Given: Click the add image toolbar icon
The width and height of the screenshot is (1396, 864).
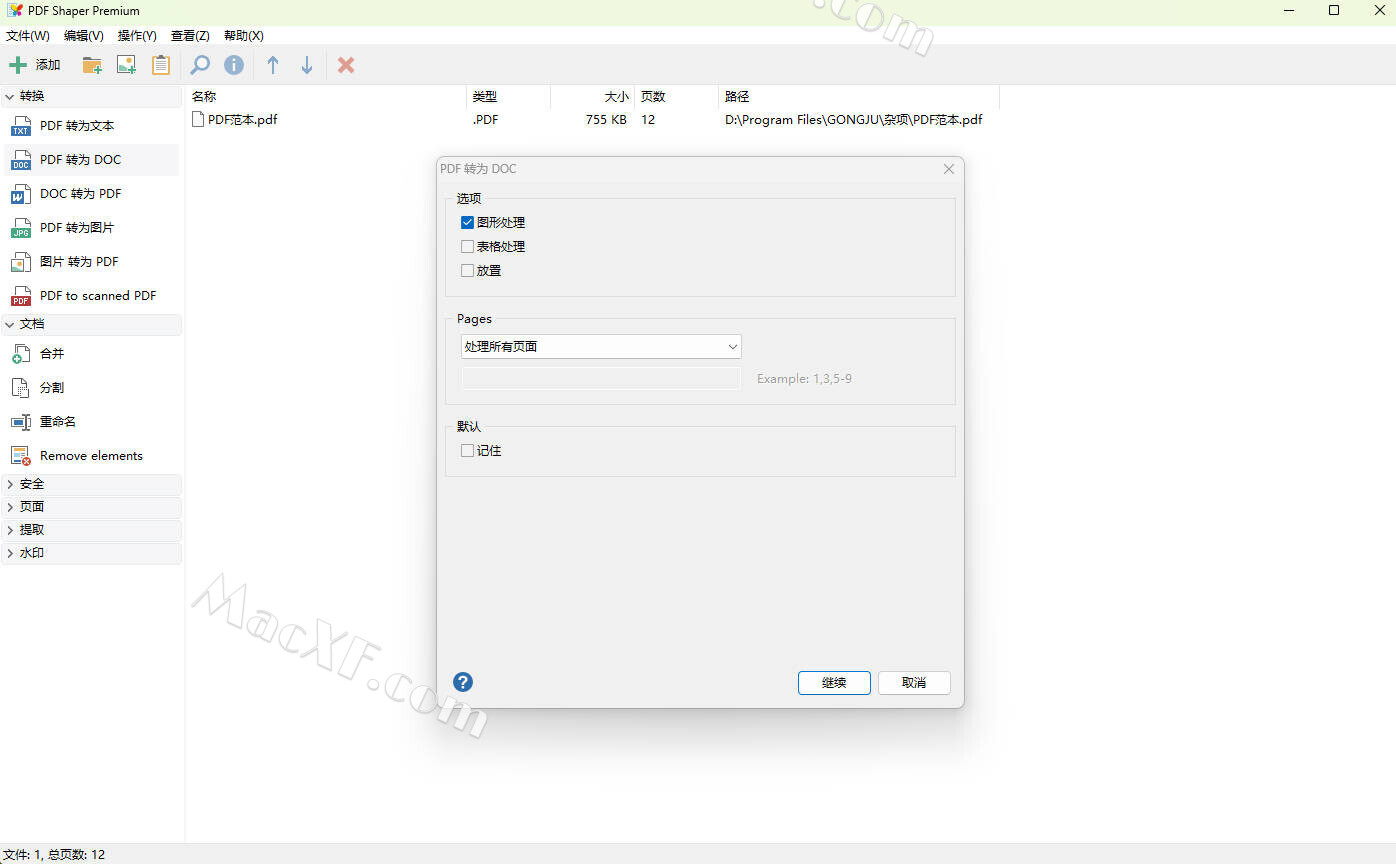Looking at the screenshot, I should (126, 65).
